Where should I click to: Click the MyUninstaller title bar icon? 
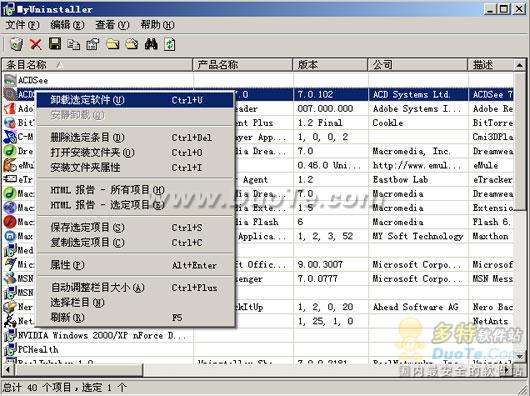pos(9,9)
